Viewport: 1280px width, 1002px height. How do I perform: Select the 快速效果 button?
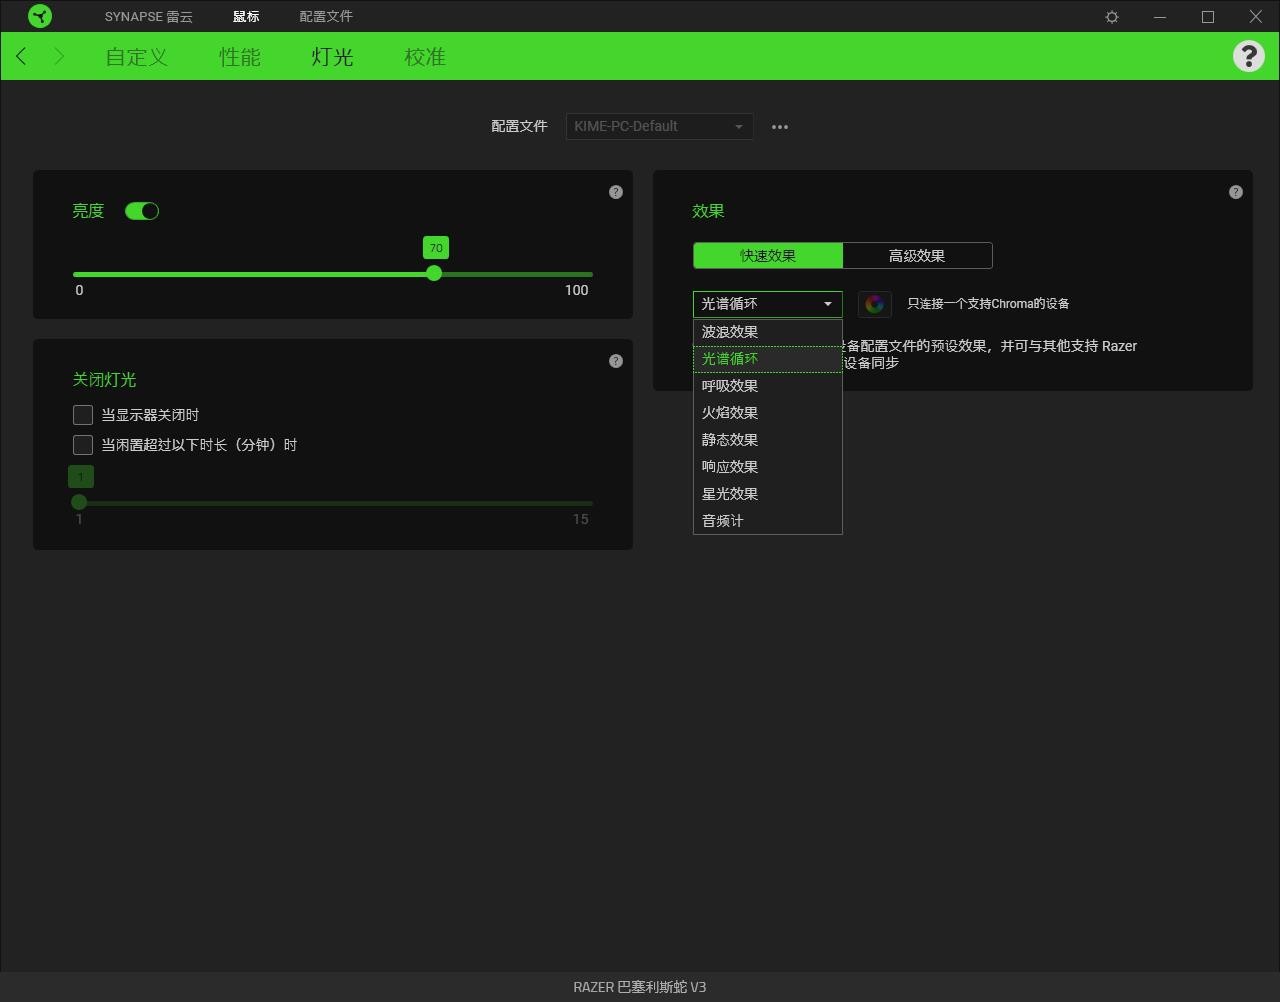click(x=768, y=256)
